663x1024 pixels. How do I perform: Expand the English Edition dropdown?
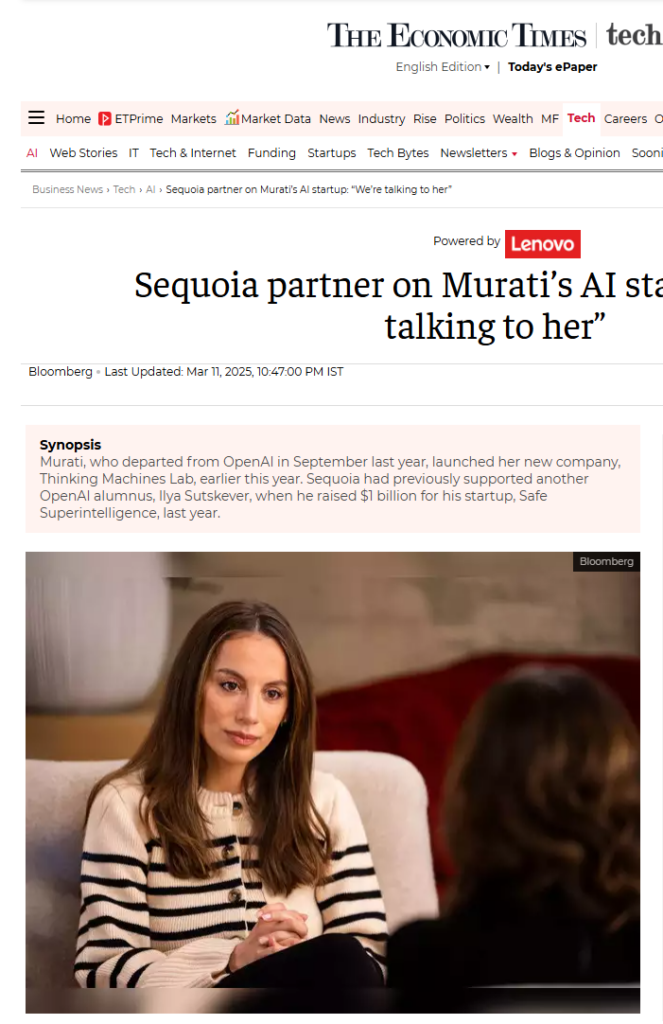pos(442,67)
